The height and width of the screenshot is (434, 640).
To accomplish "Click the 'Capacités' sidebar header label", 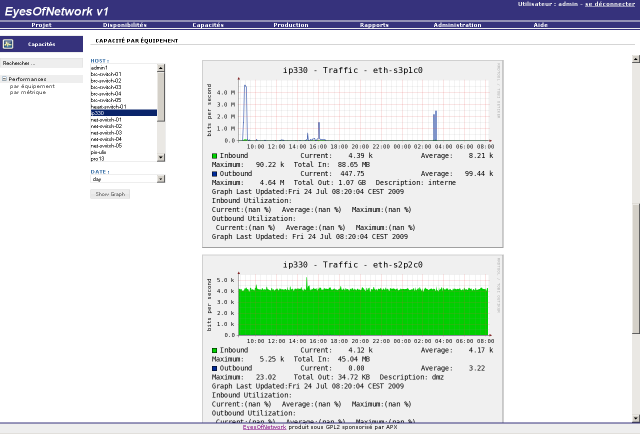I will pyautogui.click(x=41, y=44).
